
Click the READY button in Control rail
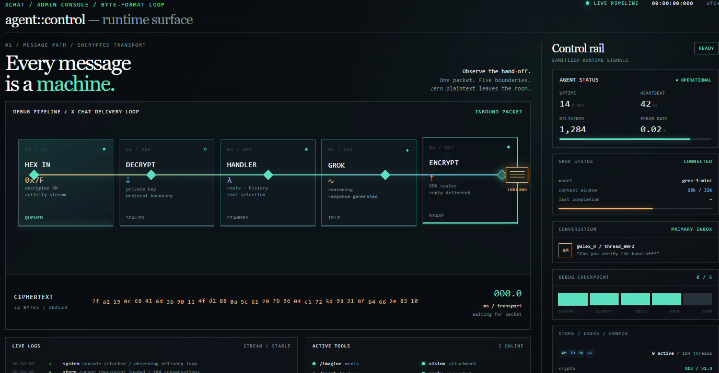coord(706,48)
